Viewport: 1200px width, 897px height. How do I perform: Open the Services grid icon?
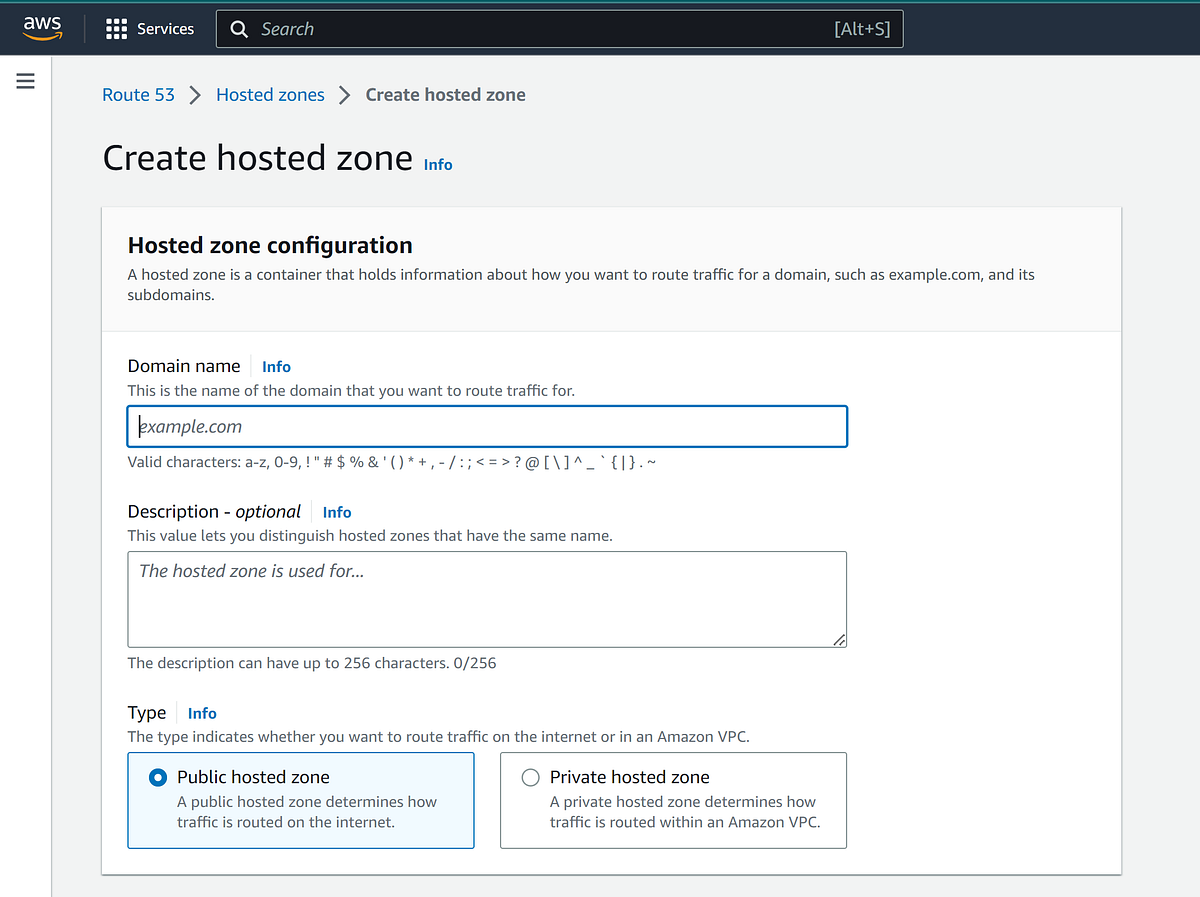(x=117, y=28)
